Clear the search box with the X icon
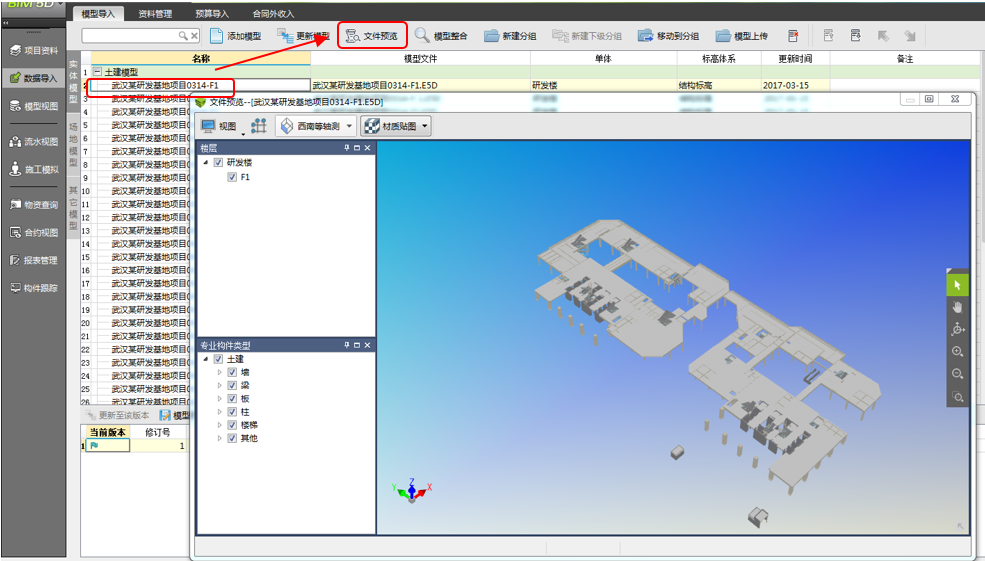The height and width of the screenshot is (561, 985). 194,36
